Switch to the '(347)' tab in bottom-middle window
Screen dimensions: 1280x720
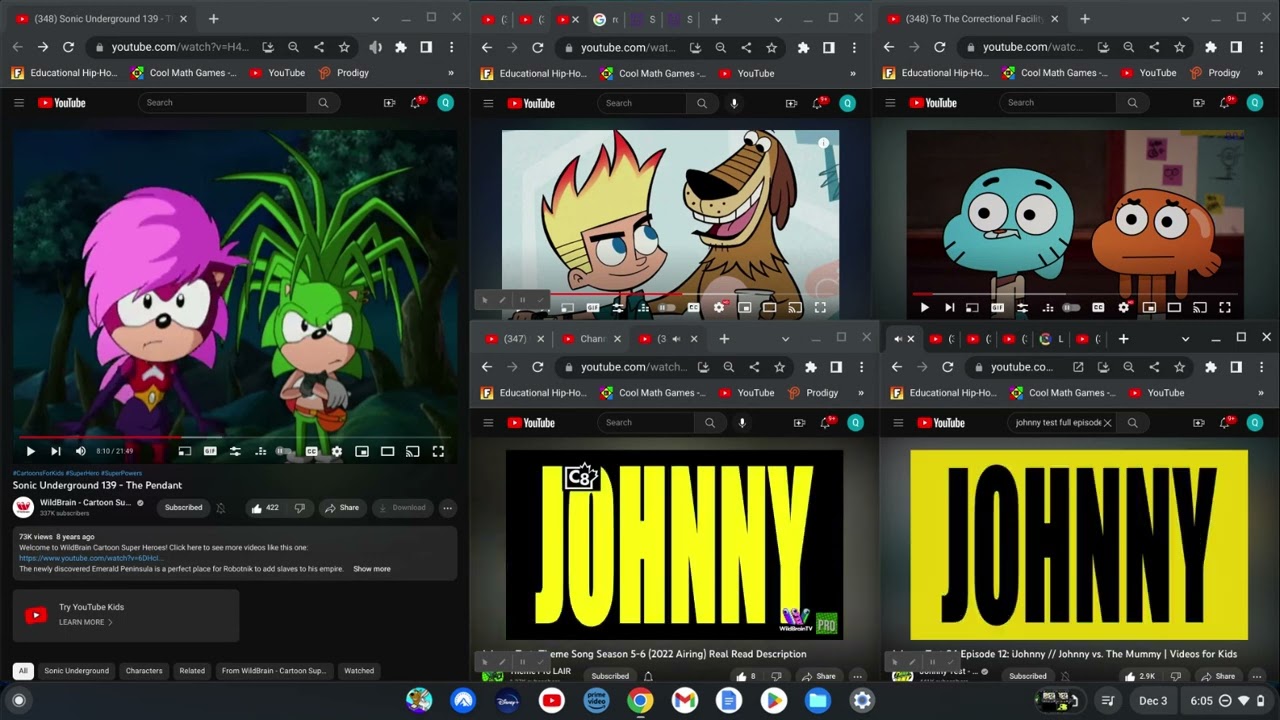click(514, 339)
